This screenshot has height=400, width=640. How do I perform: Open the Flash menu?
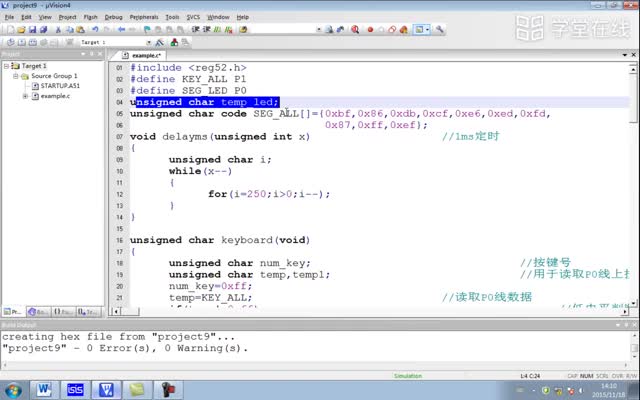click(91, 17)
